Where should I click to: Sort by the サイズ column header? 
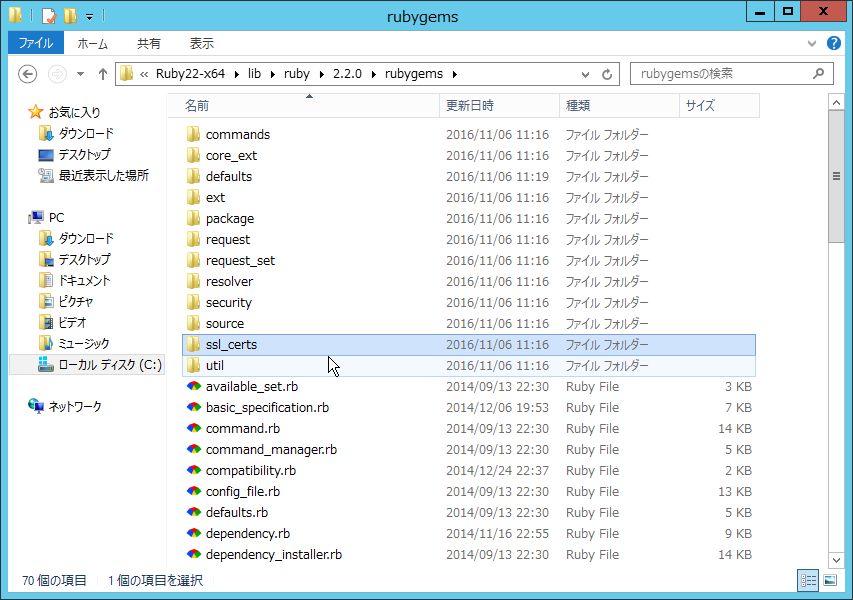[719, 106]
